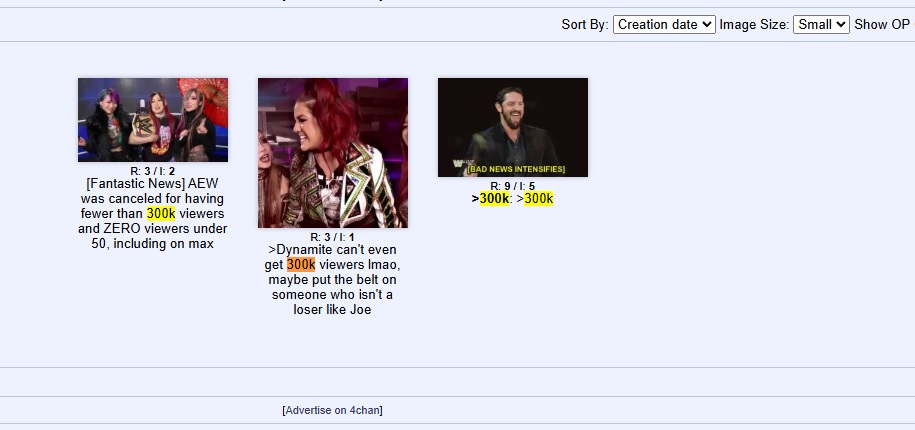The height and width of the screenshot is (430, 915).
Task: Click the Sort By label text
Action: [x=585, y=25]
